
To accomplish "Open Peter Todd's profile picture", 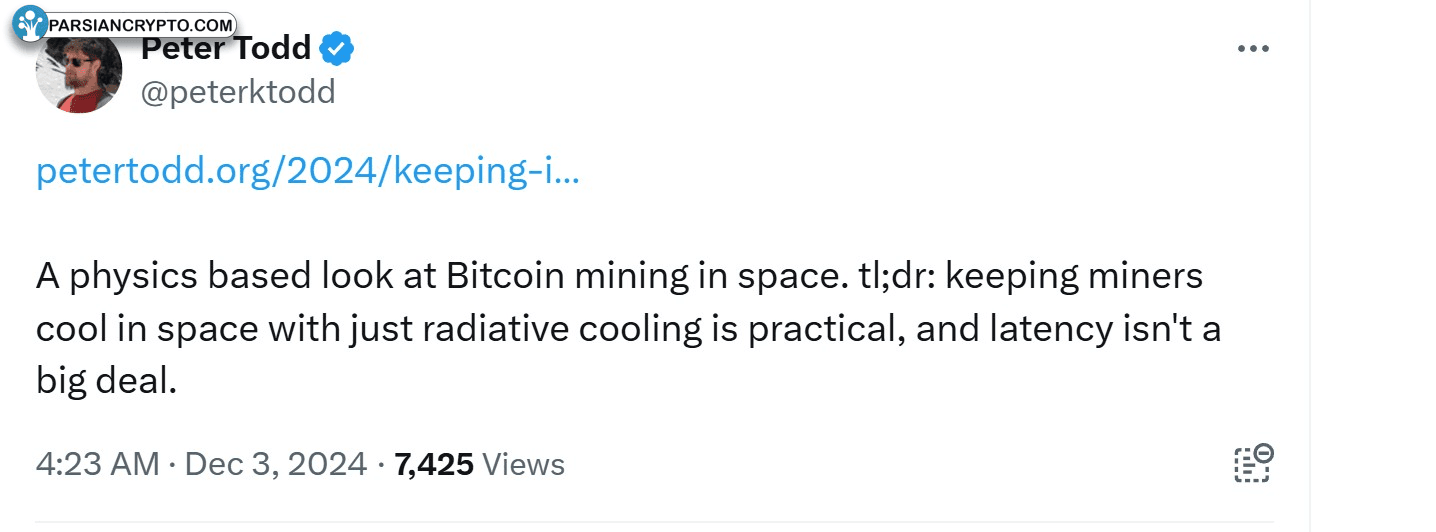I will pyautogui.click(x=79, y=72).
